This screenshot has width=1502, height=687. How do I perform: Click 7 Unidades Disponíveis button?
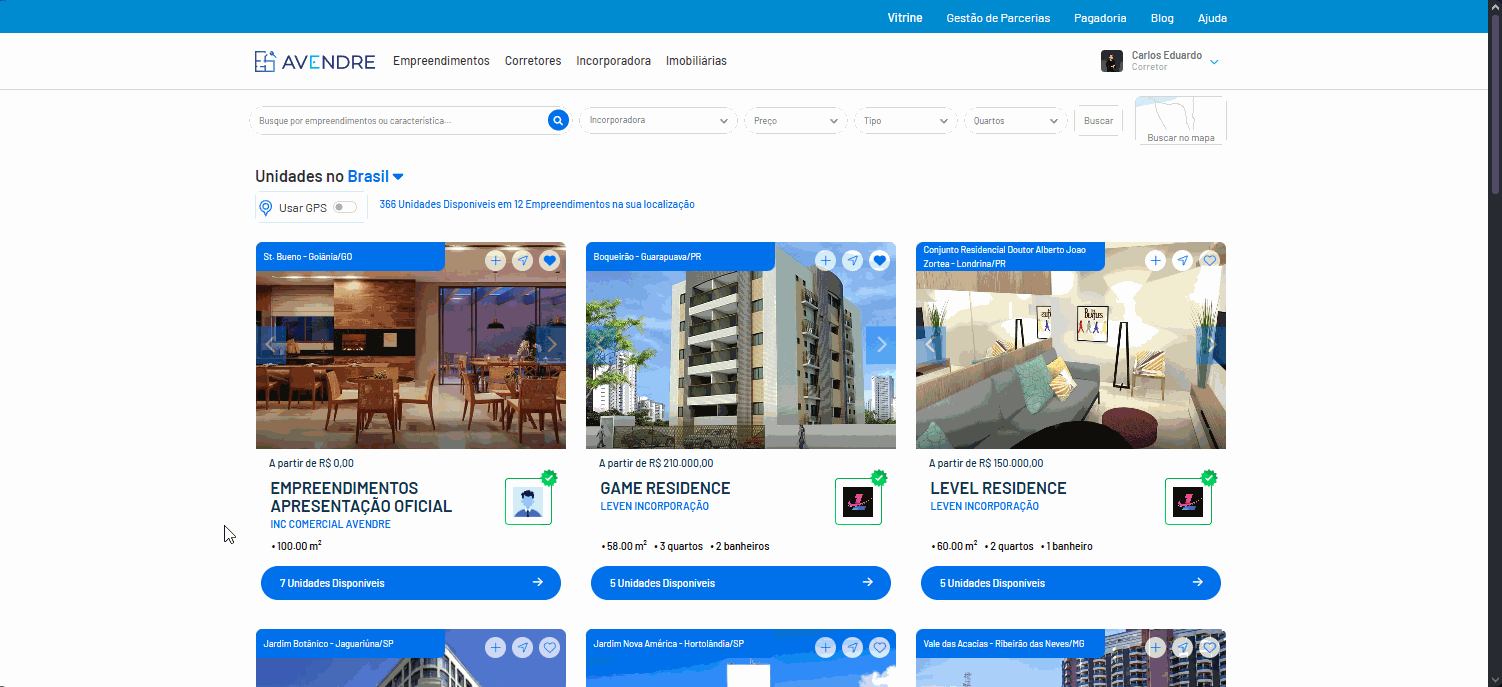click(411, 583)
